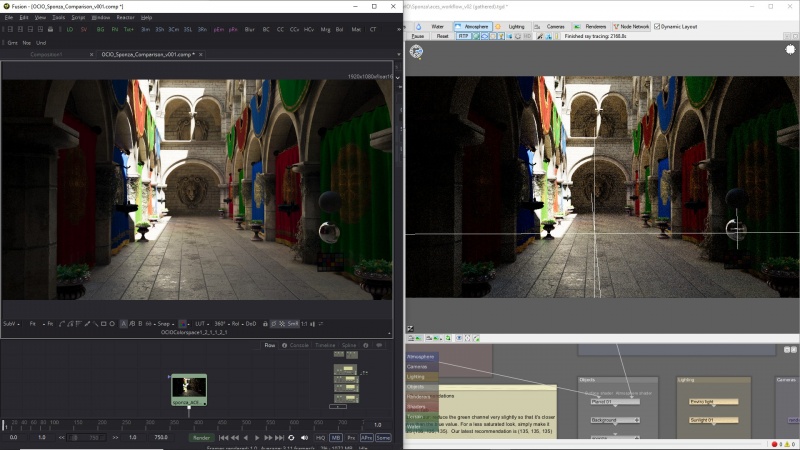Image resolution: width=800 pixels, height=450 pixels.
Task: Add a Saver (SV) tool in Fusion
Action: click(x=84, y=30)
